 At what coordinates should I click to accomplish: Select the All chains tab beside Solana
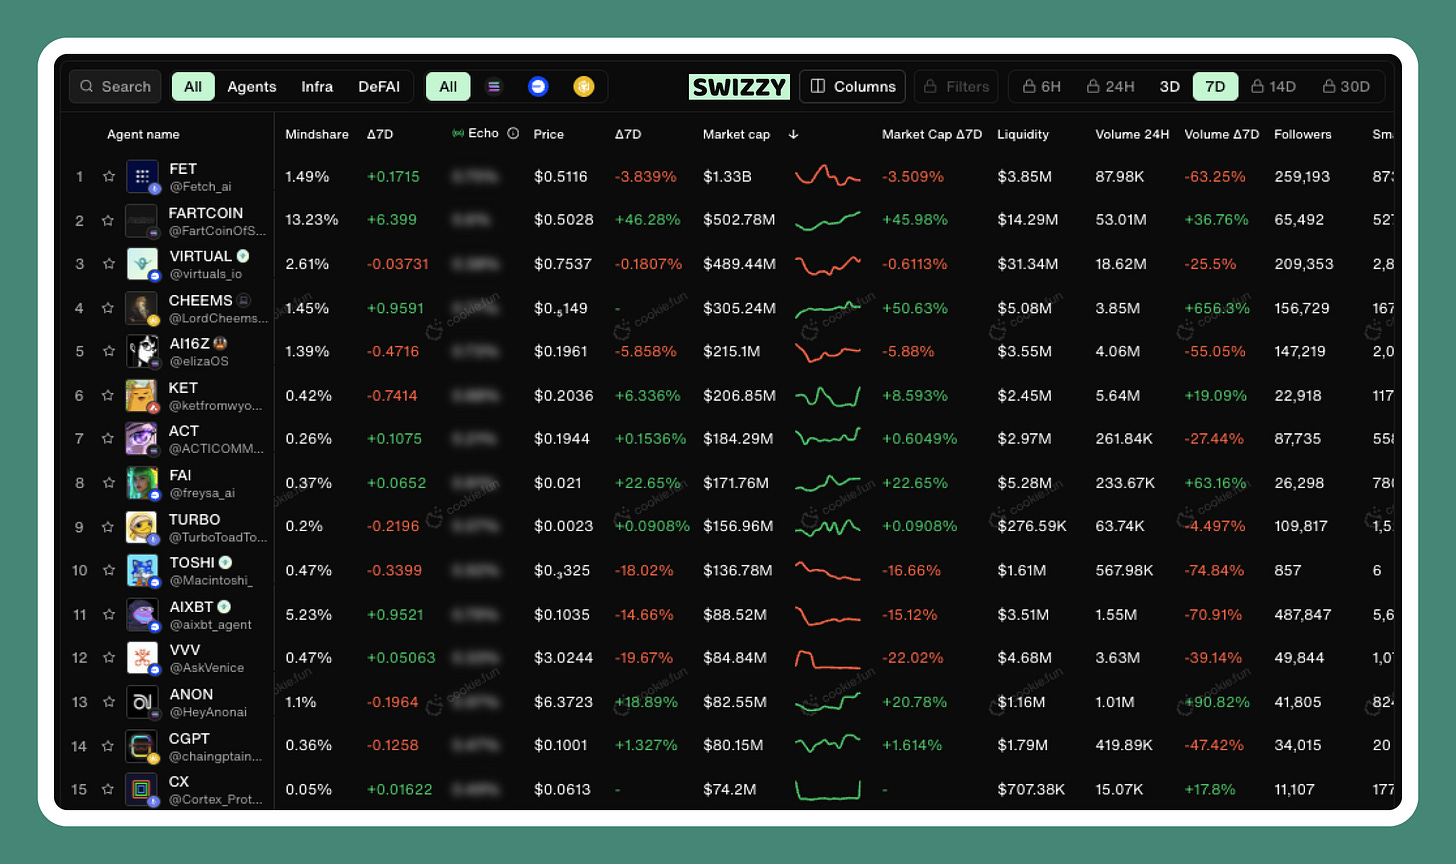448,87
